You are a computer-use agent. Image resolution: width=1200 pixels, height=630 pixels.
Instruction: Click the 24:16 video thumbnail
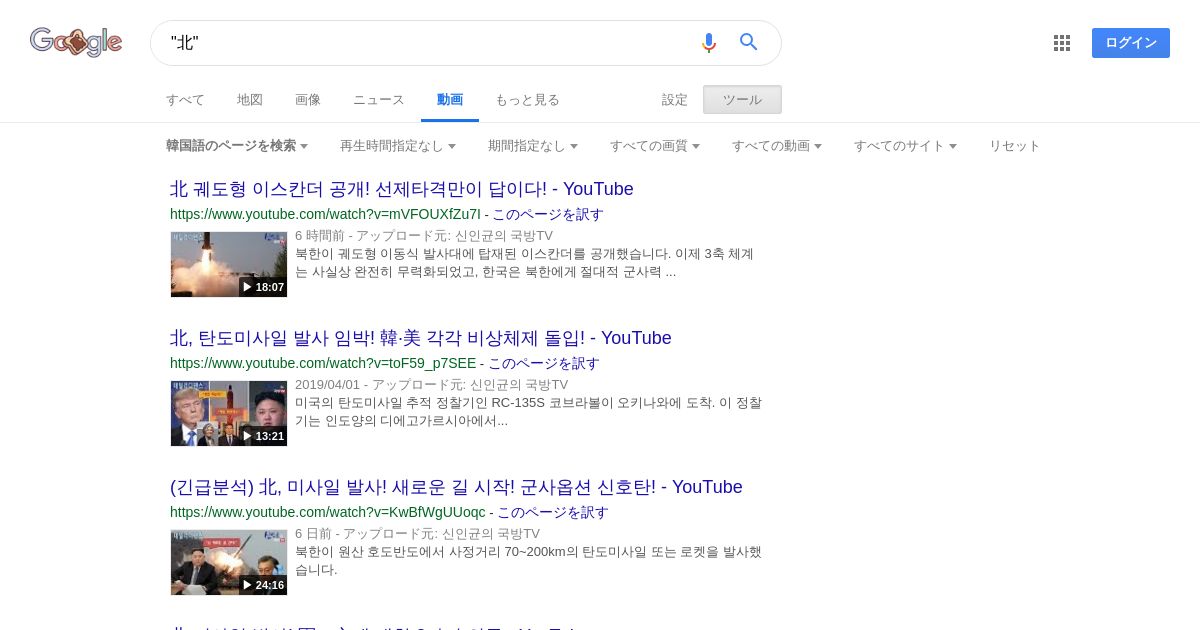point(229,562)
